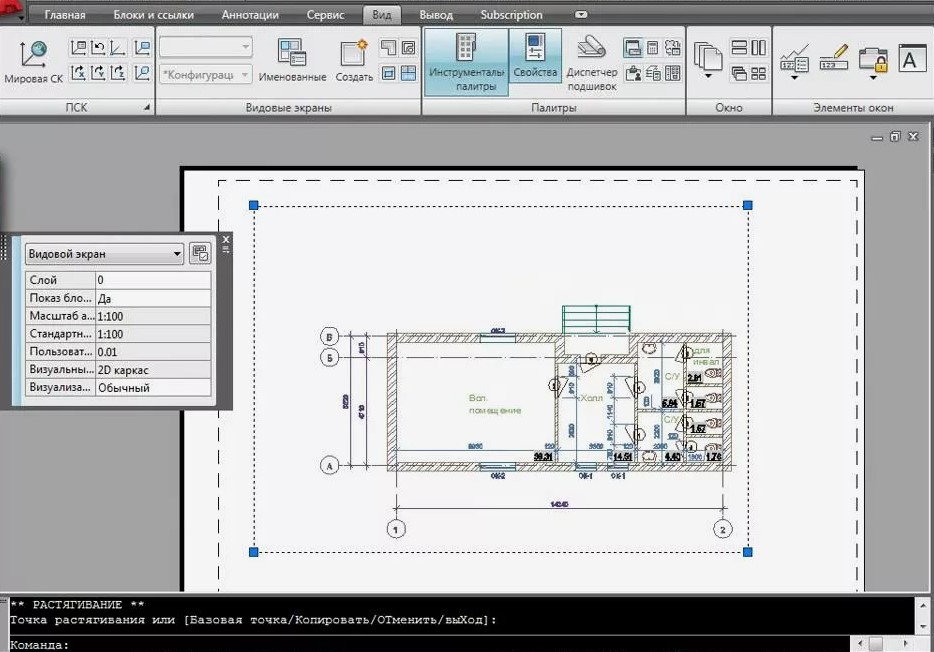Switch to the Сервис tab

pos(325,15)
